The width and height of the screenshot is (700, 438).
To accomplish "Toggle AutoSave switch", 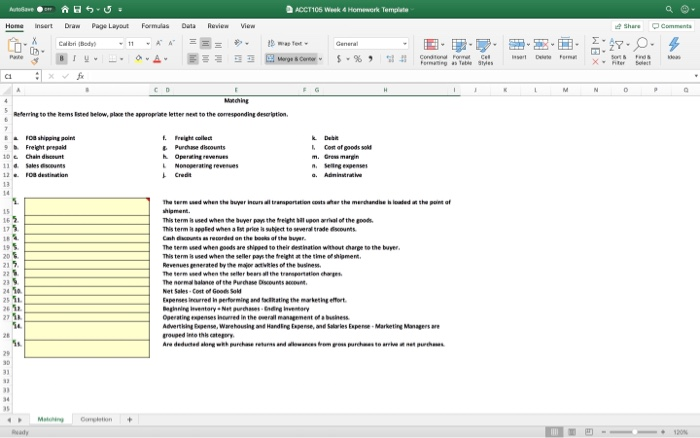I will coord(45,9).
